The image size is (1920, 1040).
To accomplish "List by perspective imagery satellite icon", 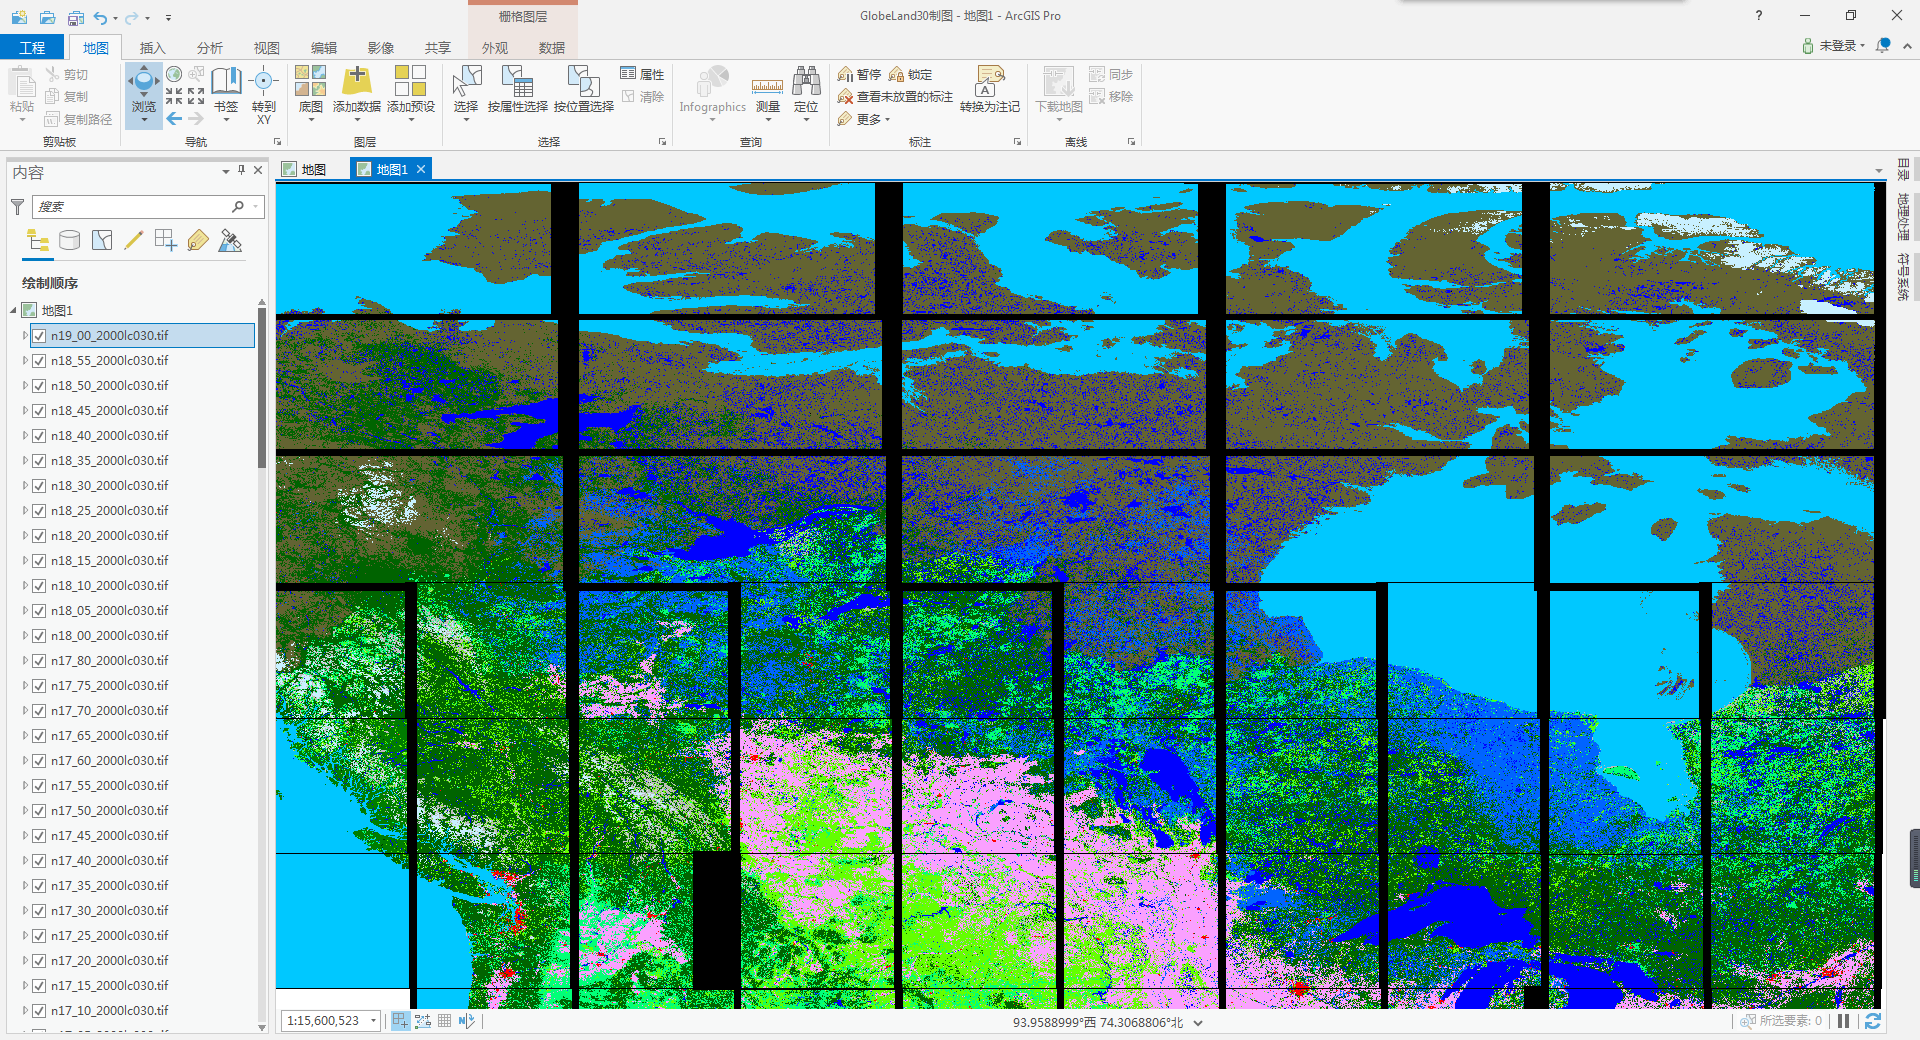I will pos(230,241).
